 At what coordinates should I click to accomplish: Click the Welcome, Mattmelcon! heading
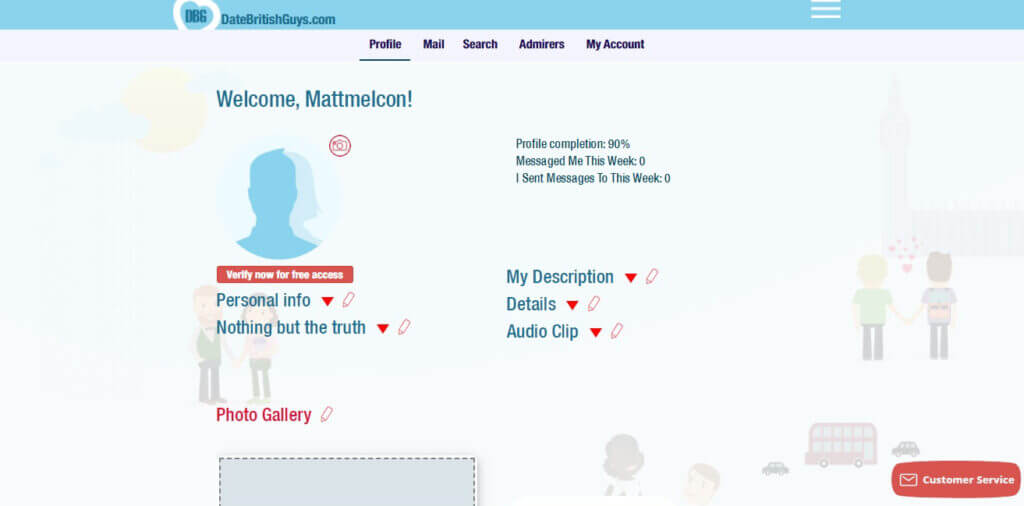pyautogui.click(x=314, y=99)
